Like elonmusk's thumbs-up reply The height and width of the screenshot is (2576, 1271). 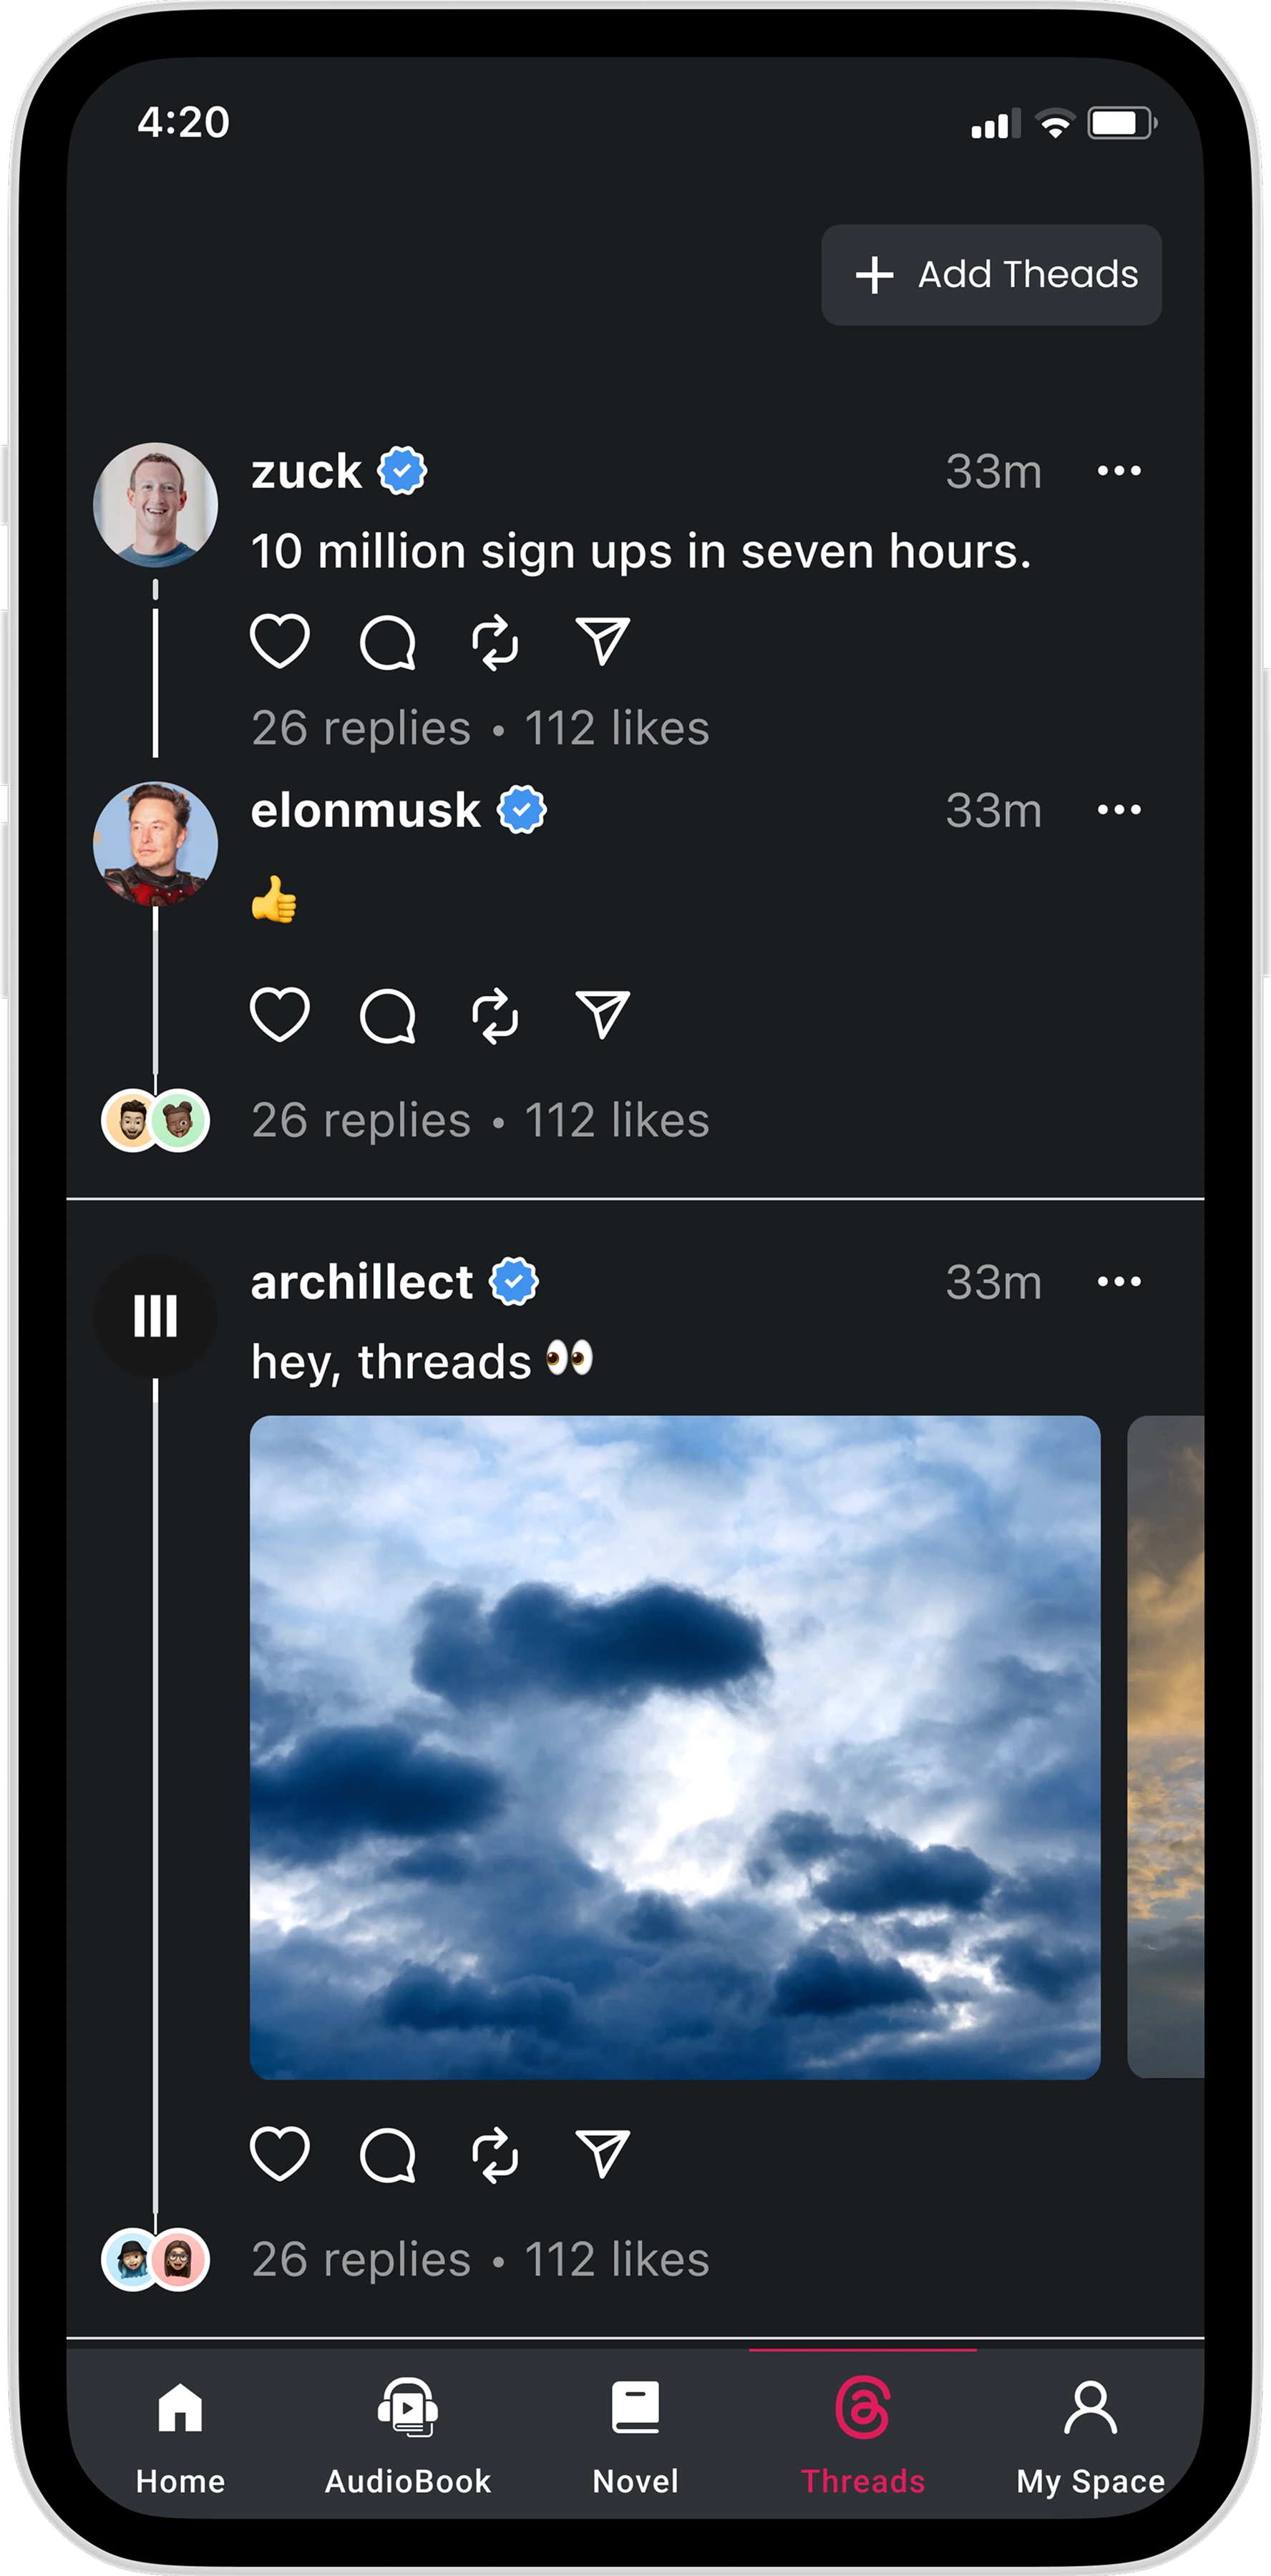pos(279,1015)
